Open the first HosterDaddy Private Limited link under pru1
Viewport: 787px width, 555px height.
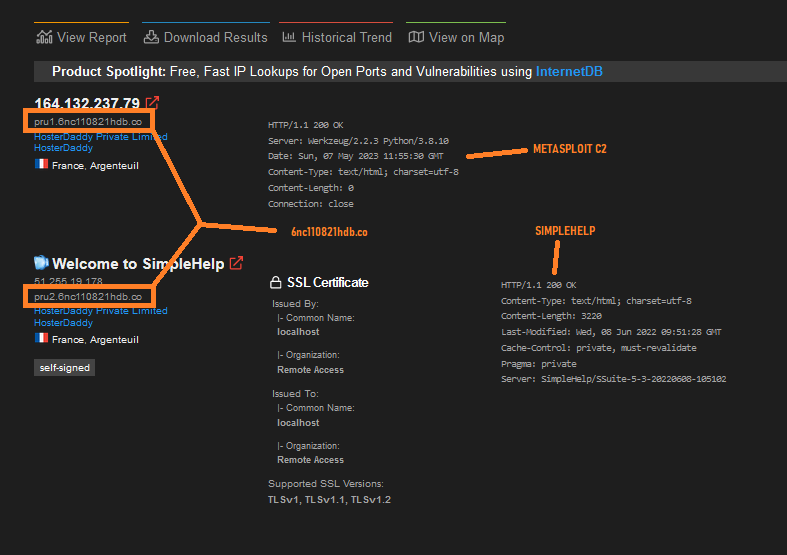100,136
